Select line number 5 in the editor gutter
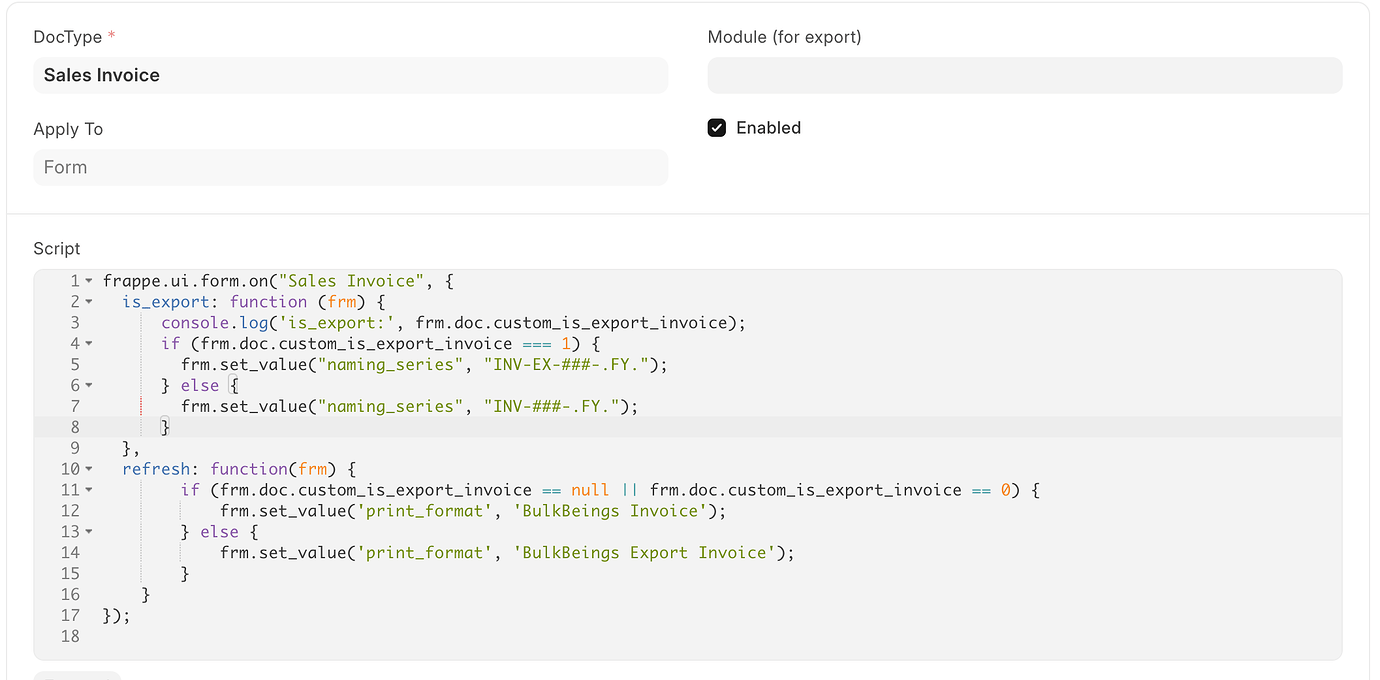This screenshot has height=680, width=1380. coord(75,364)
